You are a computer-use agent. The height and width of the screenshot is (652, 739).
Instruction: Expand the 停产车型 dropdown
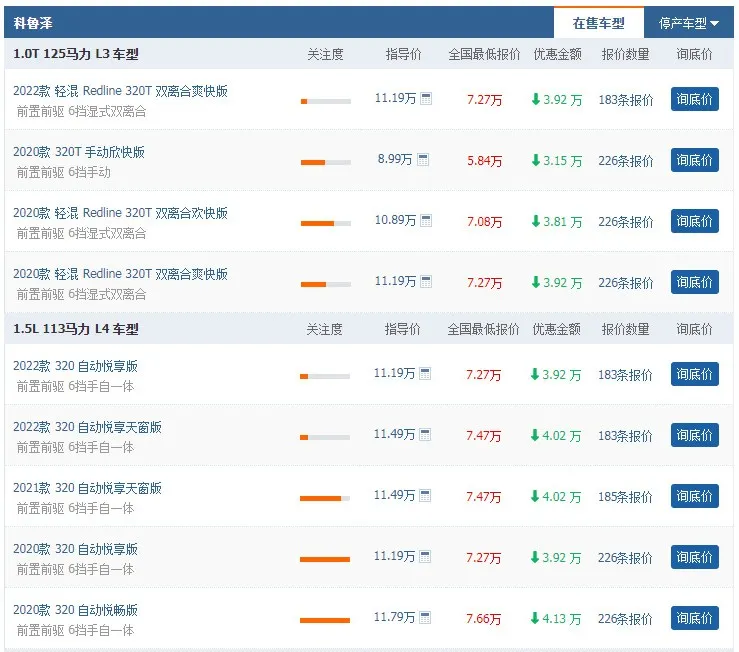(689, 23)
